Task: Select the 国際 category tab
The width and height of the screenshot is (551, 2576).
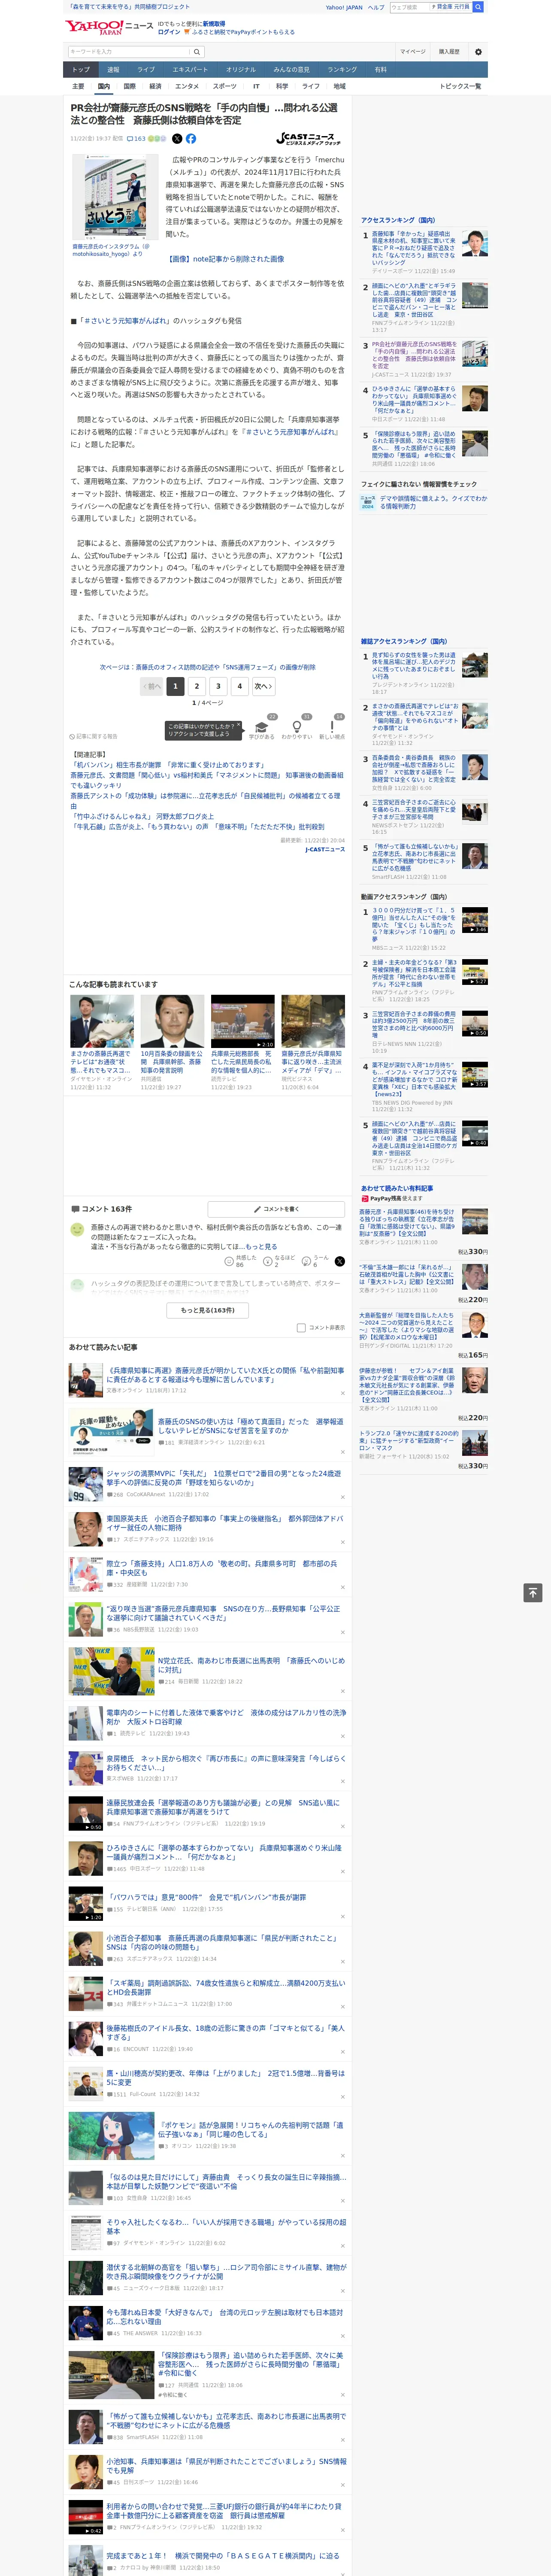Action: click(x=129, y=86)
